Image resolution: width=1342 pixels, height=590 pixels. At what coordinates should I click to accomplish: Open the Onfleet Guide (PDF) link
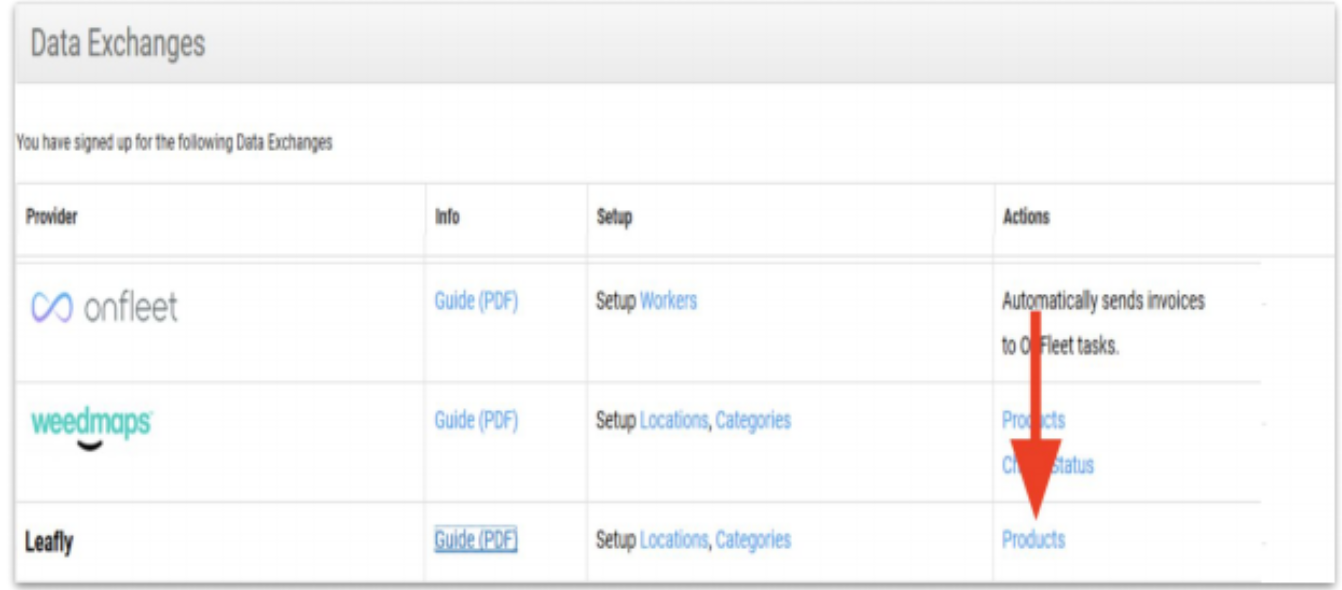coord(476,302)
